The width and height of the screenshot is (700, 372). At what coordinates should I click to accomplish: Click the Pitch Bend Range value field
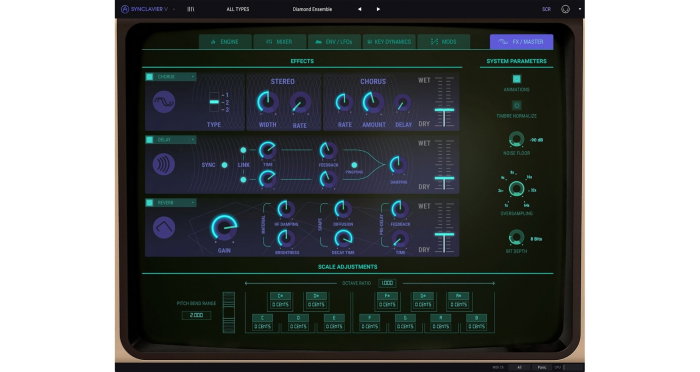196,315
